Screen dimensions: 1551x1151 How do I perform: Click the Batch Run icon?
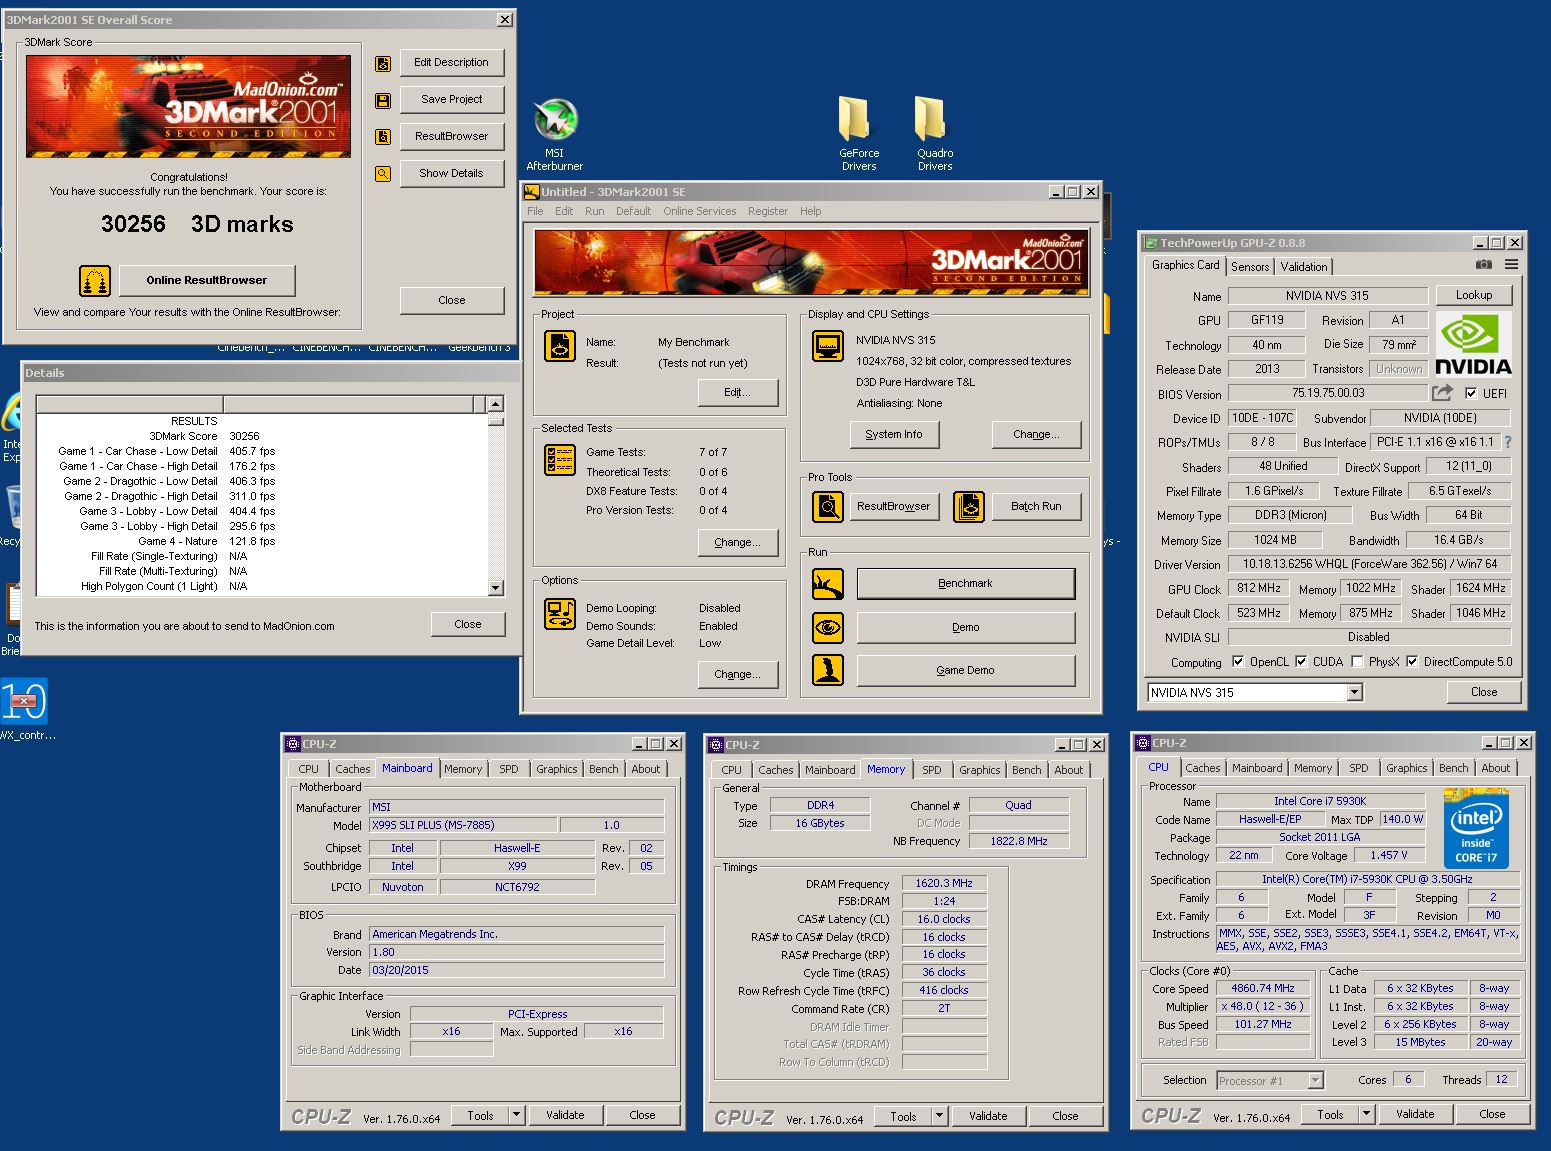pos(969,507)
